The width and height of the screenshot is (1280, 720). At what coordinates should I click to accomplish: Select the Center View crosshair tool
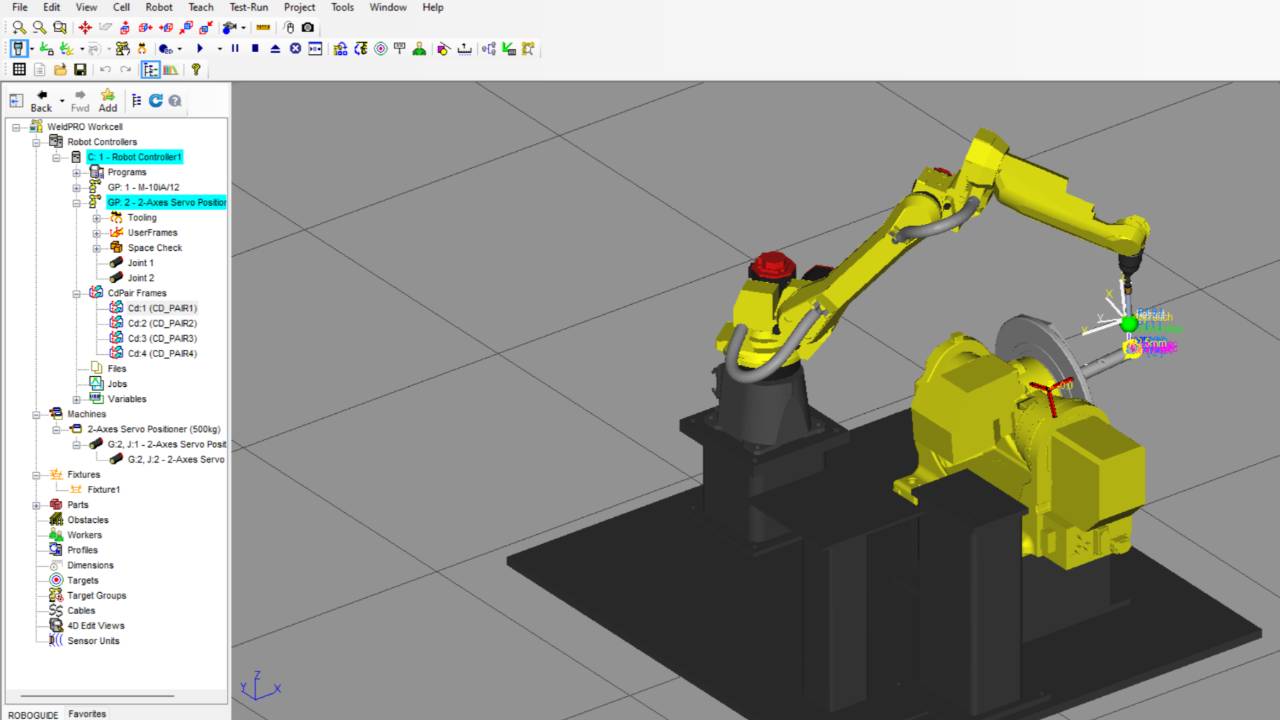click(85, 27)
